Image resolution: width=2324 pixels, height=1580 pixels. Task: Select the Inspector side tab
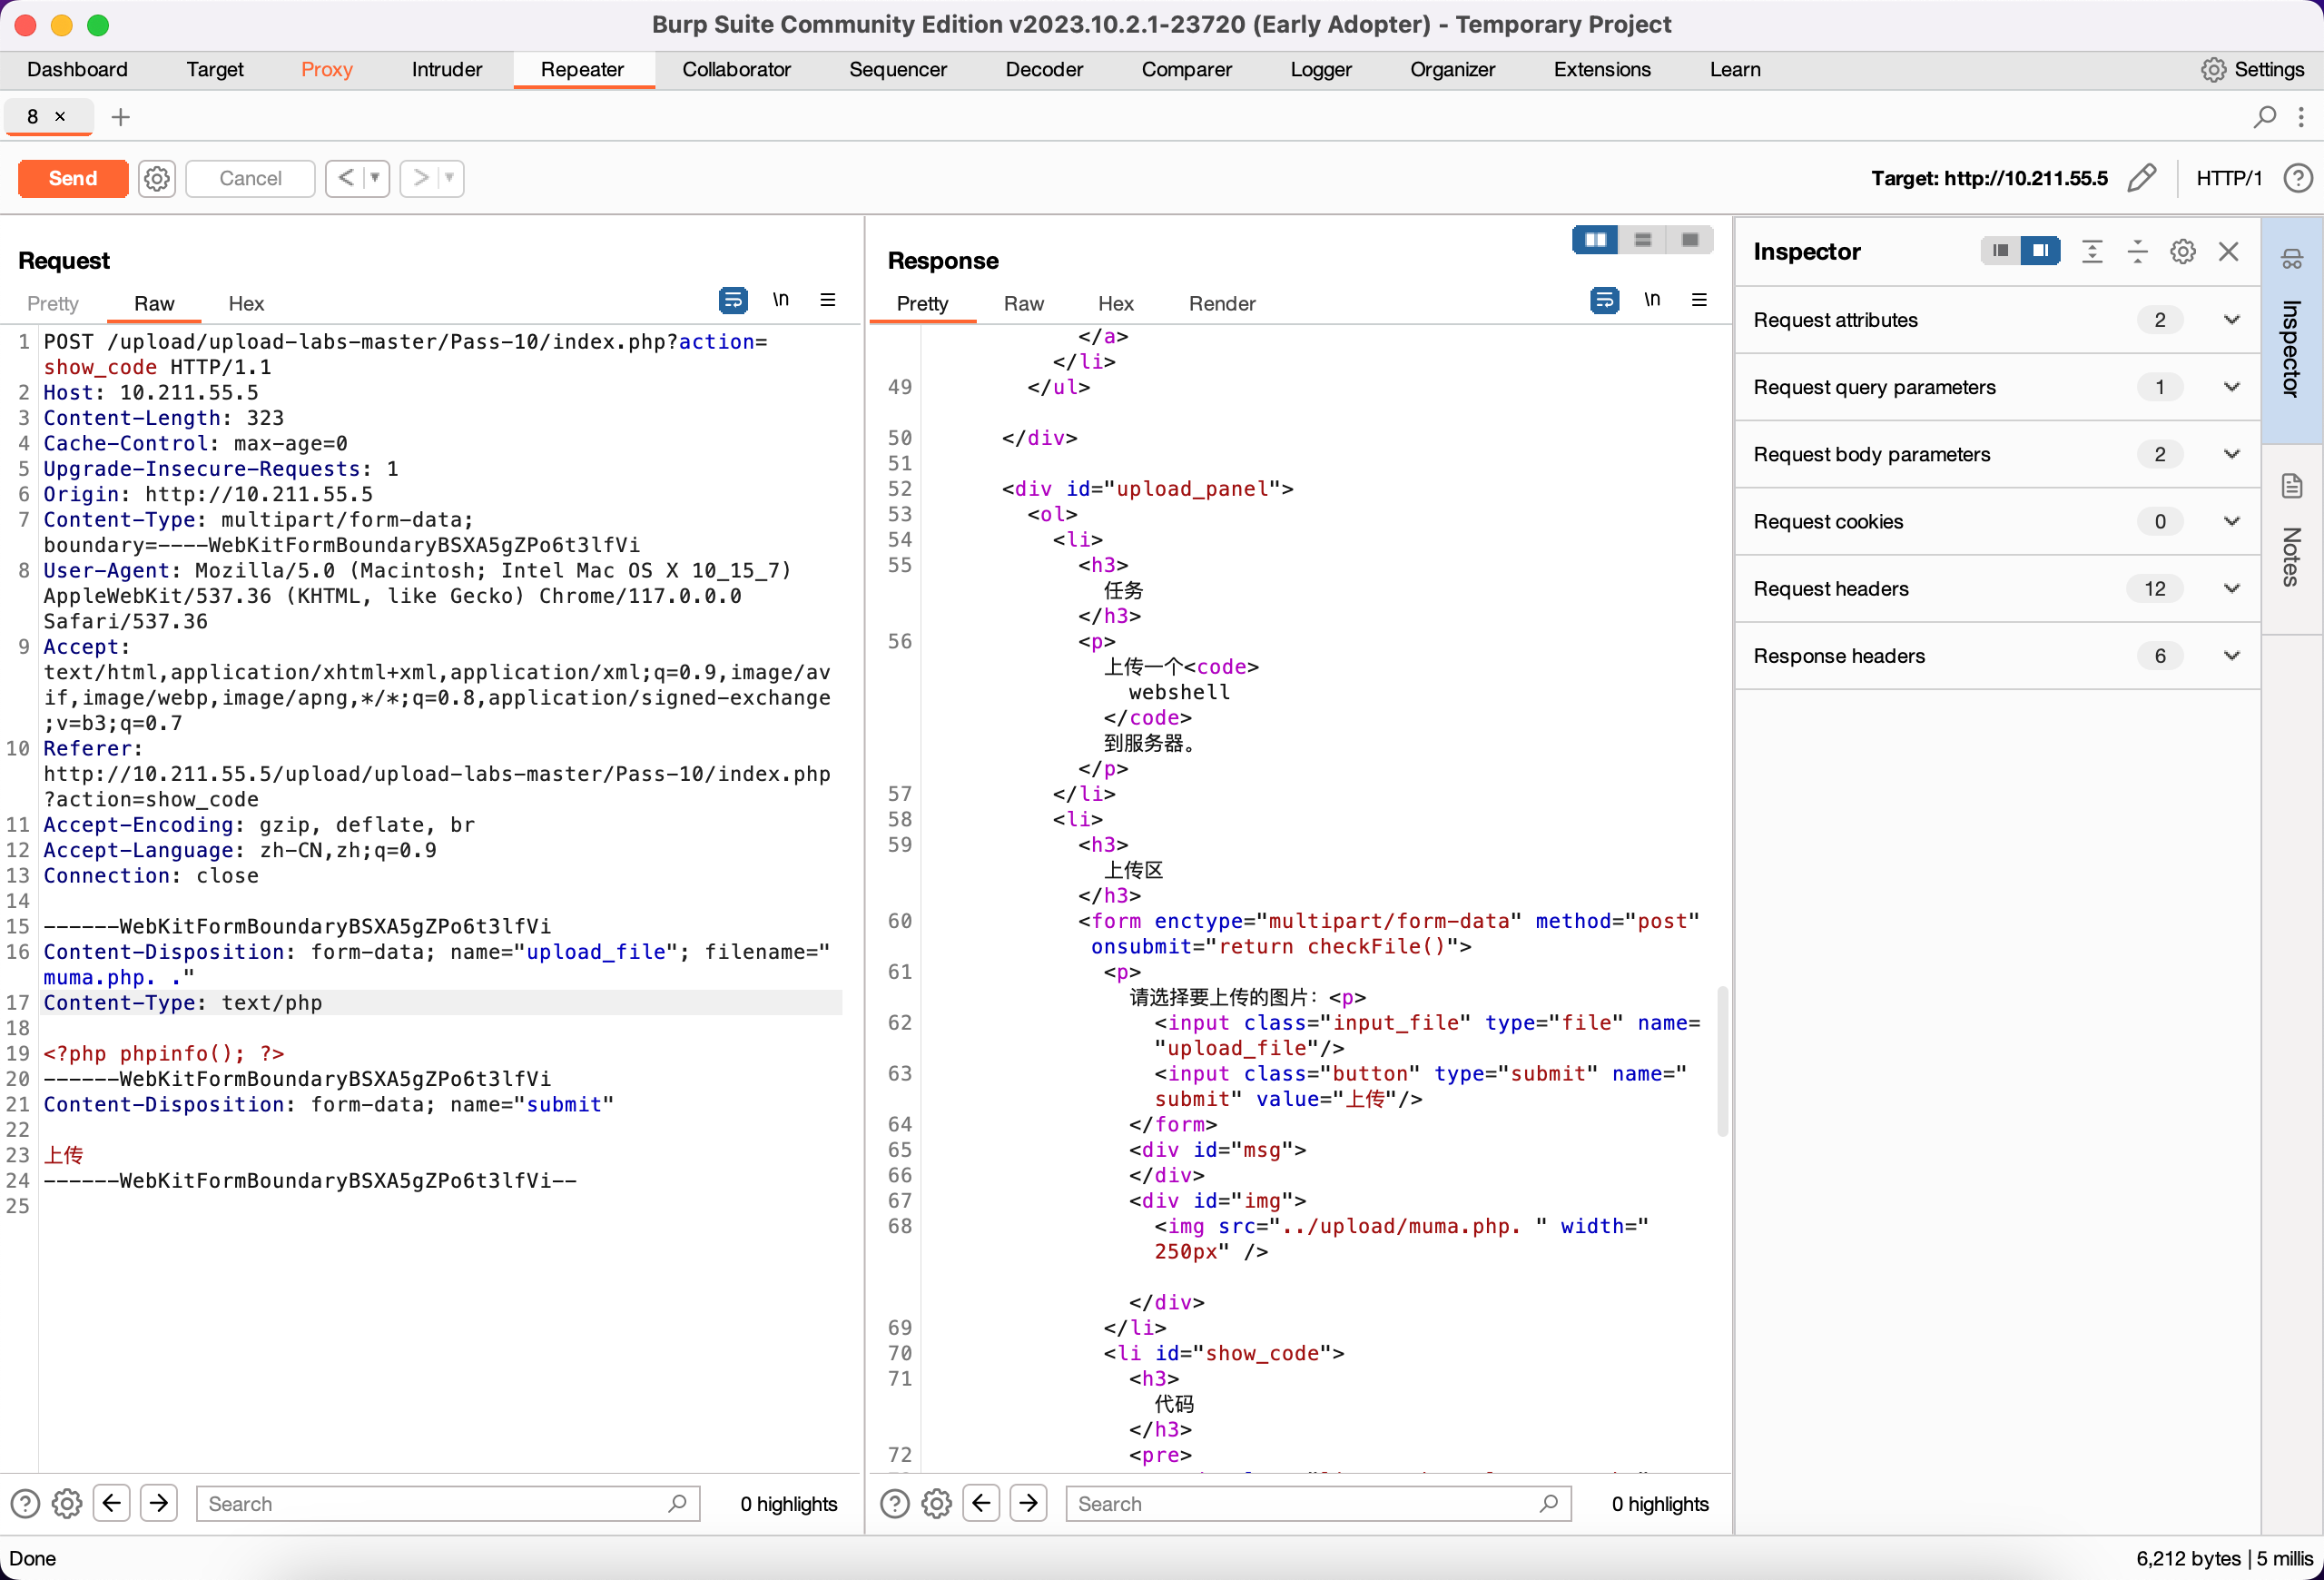click(2291, 330)
